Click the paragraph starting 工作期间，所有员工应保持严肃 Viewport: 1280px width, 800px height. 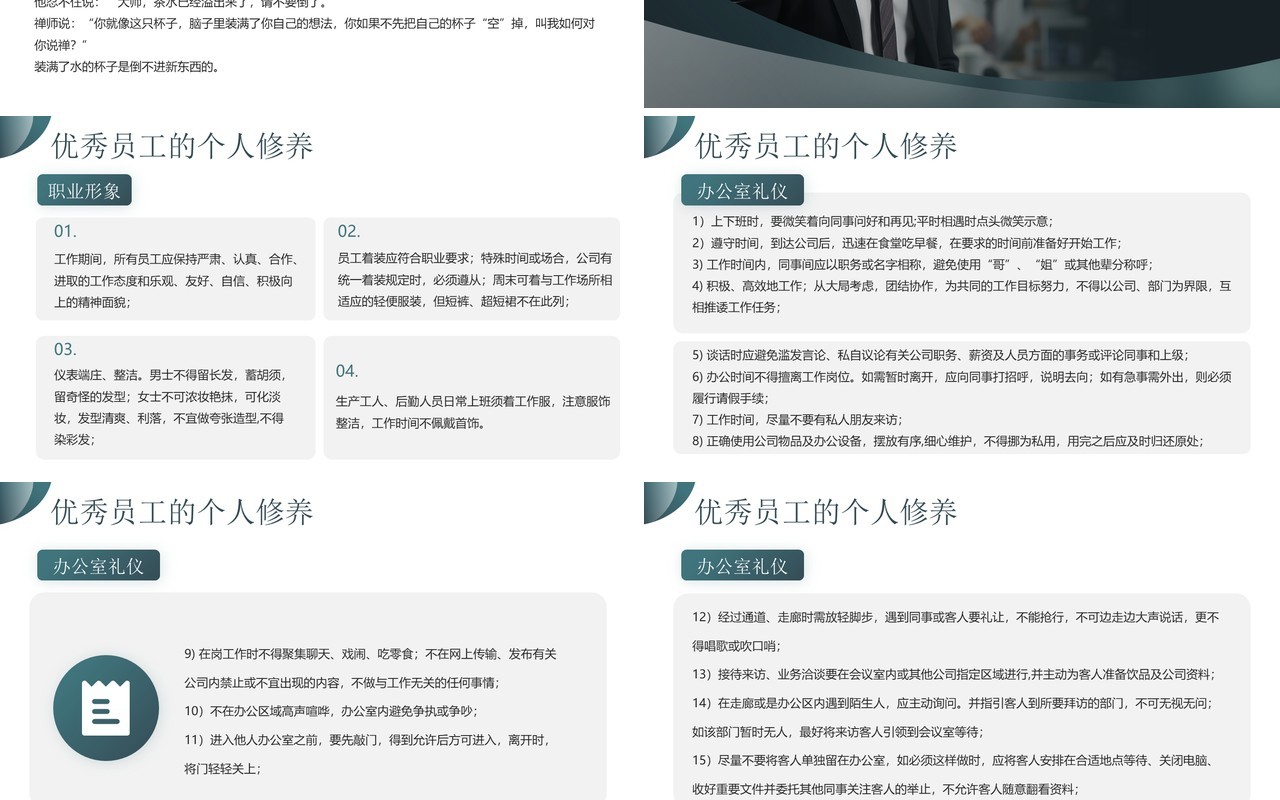(x=175, y=280)
